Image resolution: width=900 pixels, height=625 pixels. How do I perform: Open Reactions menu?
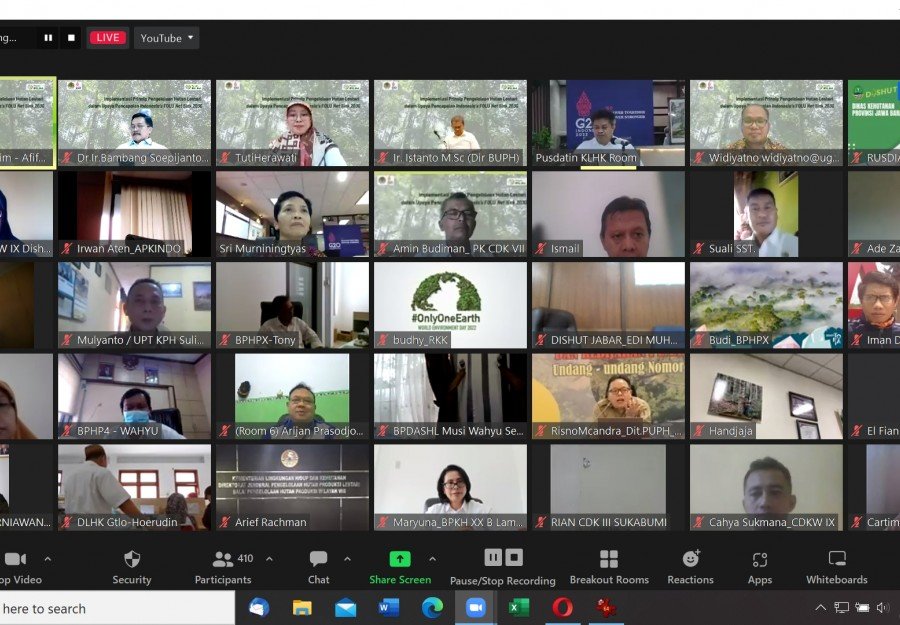(690, 568)
